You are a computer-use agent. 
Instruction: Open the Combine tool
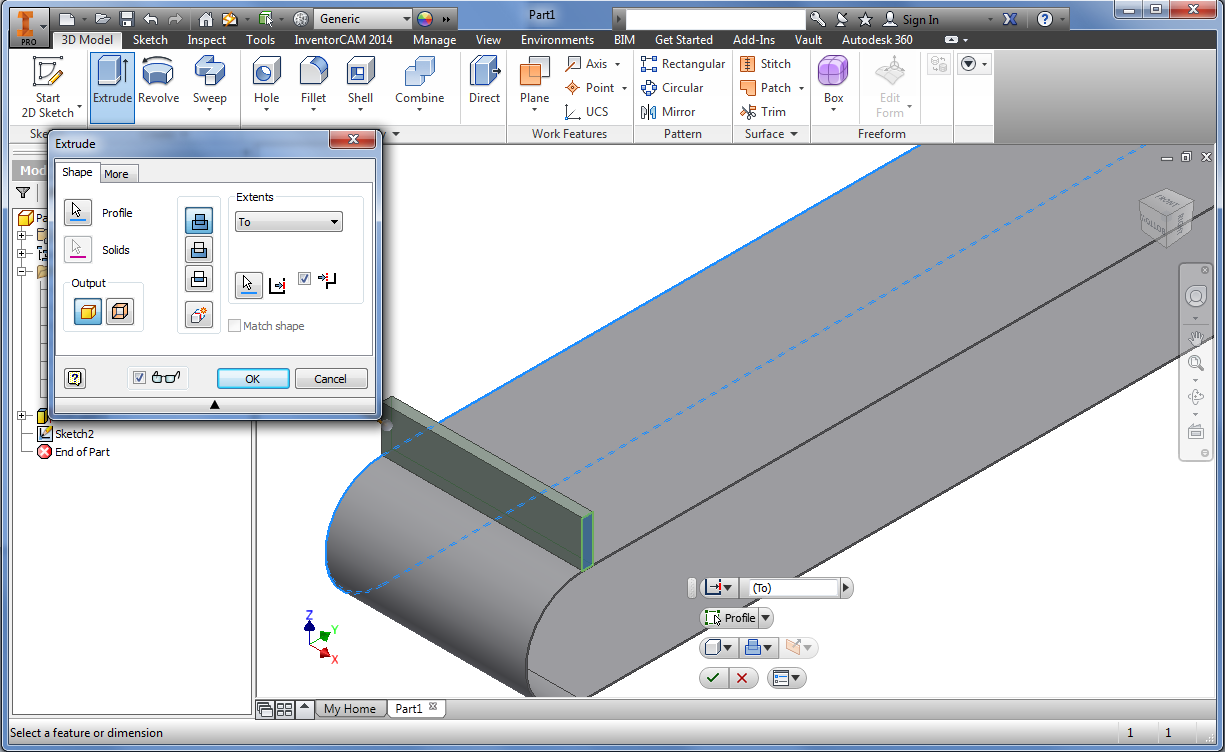pyautogui.click(x=419, y=80)
